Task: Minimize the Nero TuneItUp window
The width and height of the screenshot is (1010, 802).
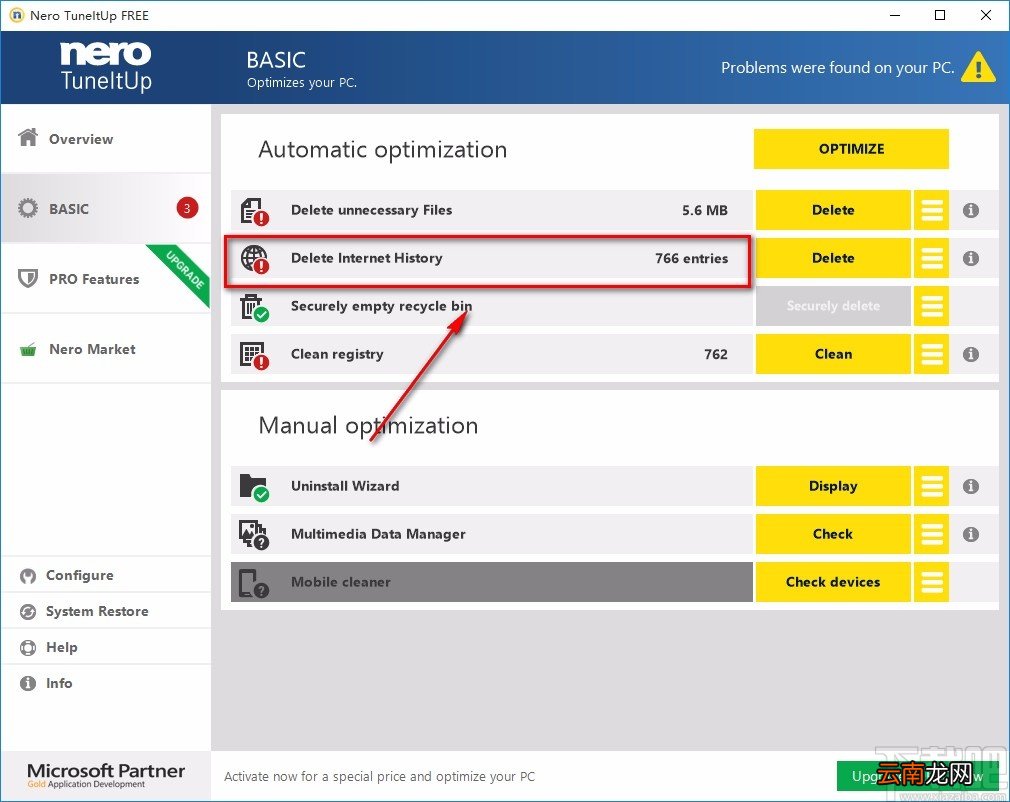Action: (x=895, y=15)
